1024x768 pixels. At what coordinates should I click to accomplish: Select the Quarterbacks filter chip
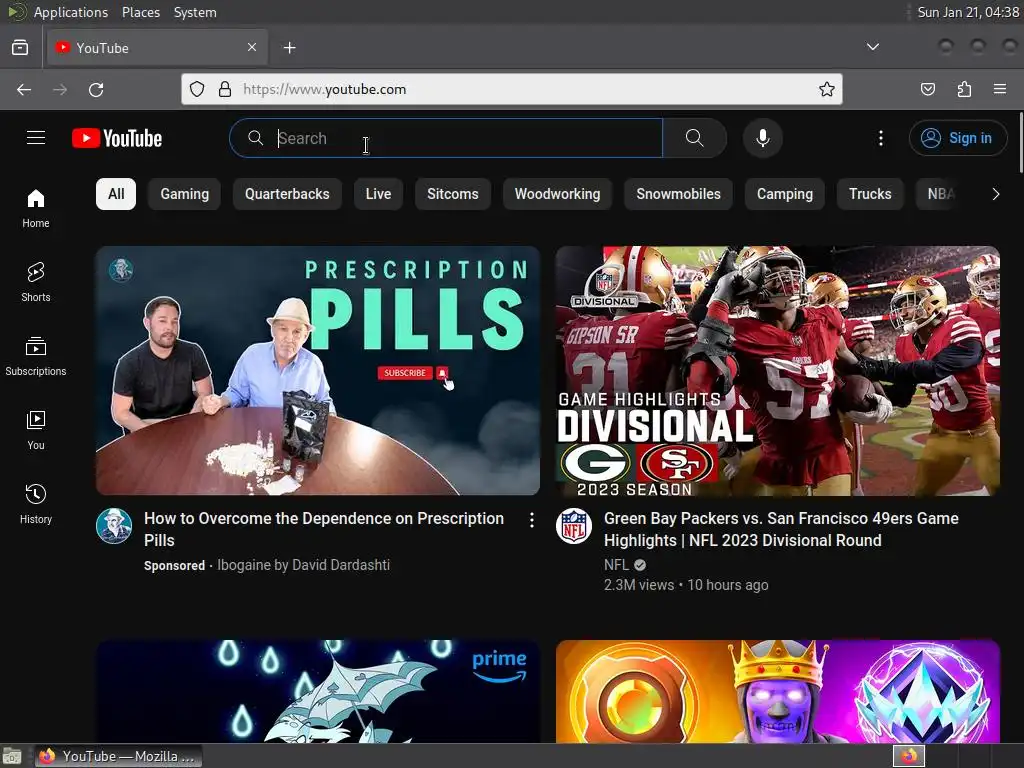point(287,194)
